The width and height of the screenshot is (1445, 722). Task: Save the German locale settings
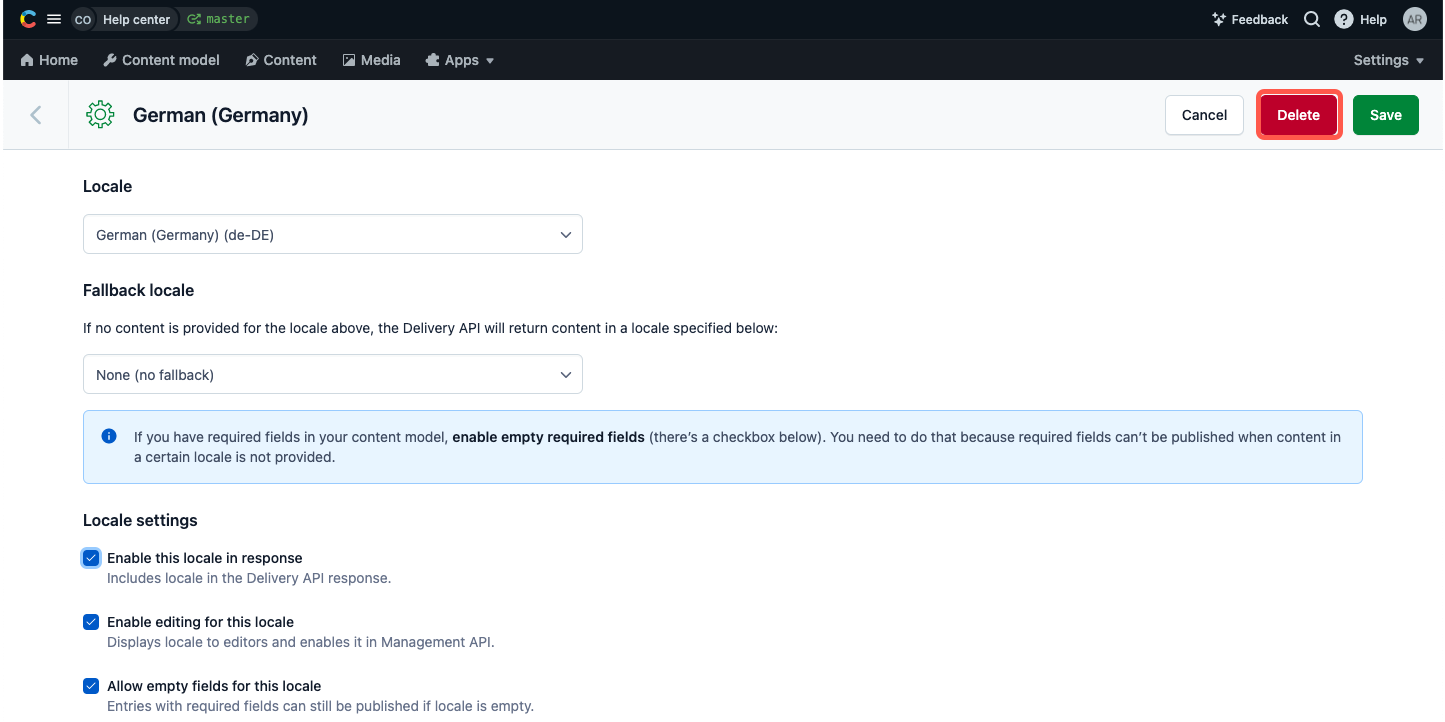[x=1385, y=114]
